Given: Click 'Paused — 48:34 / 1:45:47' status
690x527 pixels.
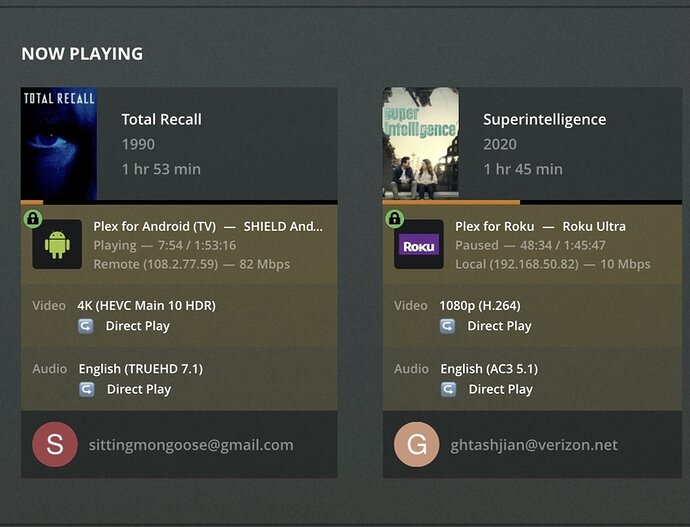Looking at the screenshot, I should 530,245.
